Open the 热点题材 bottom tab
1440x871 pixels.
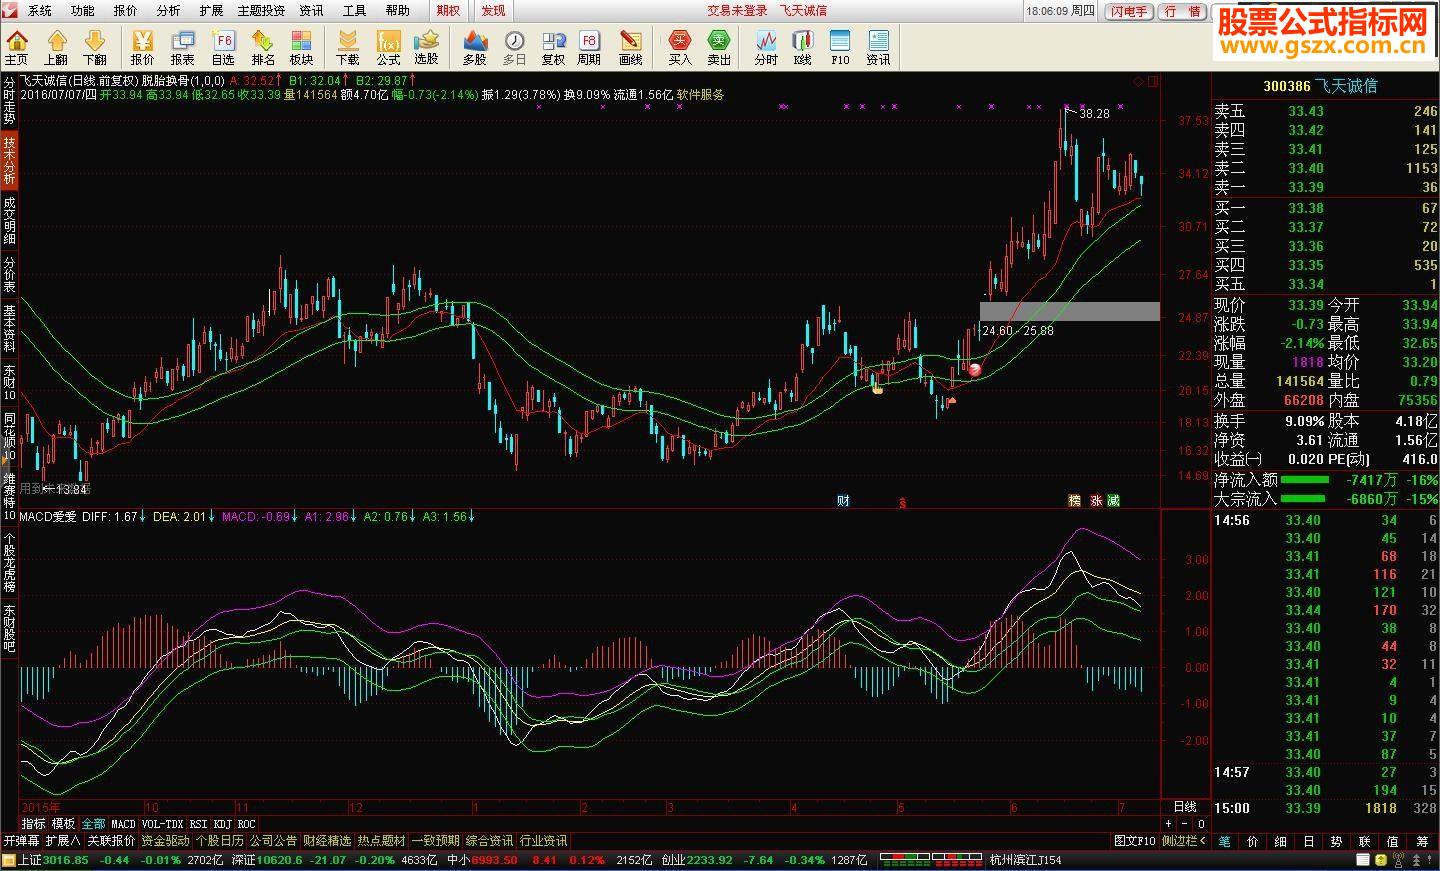tap(381, 841)
